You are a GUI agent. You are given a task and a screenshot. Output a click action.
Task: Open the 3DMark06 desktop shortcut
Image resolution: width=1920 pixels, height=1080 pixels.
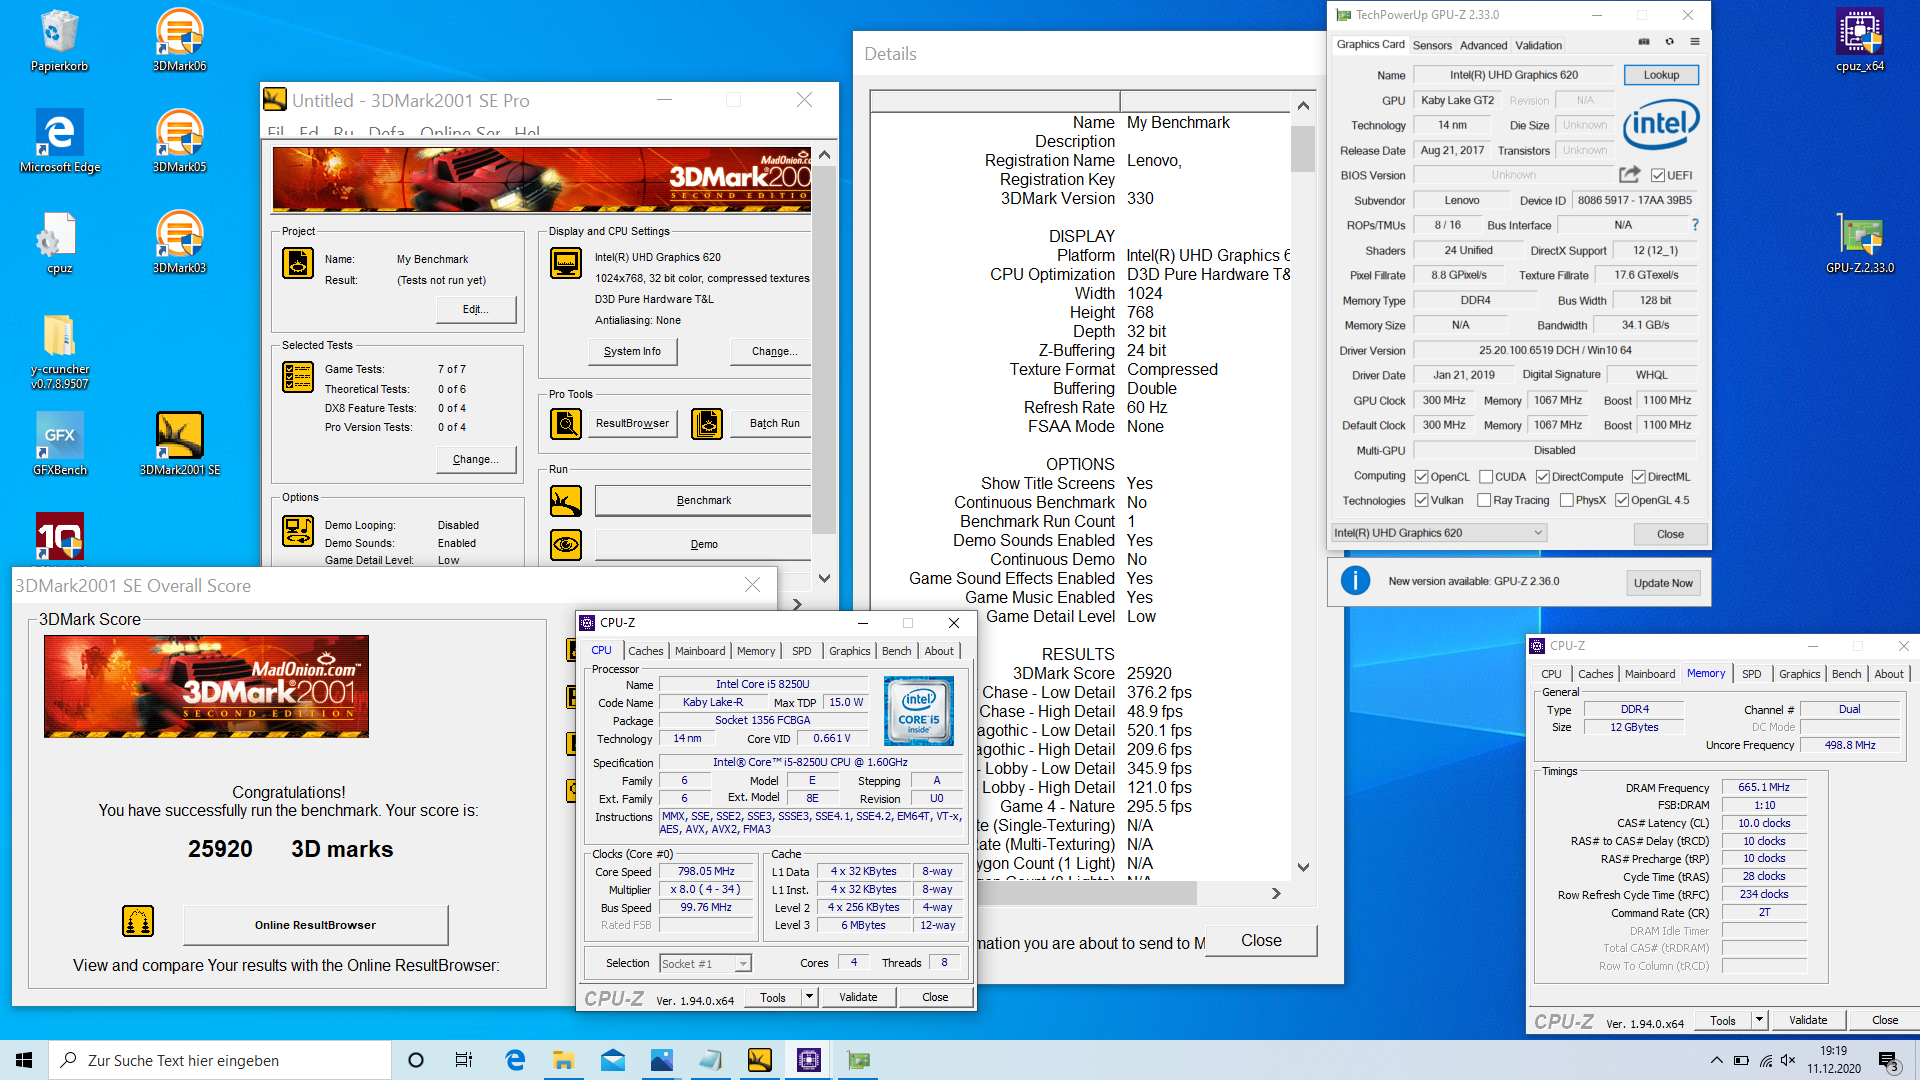pyautogui.click(x=180, y=40)
